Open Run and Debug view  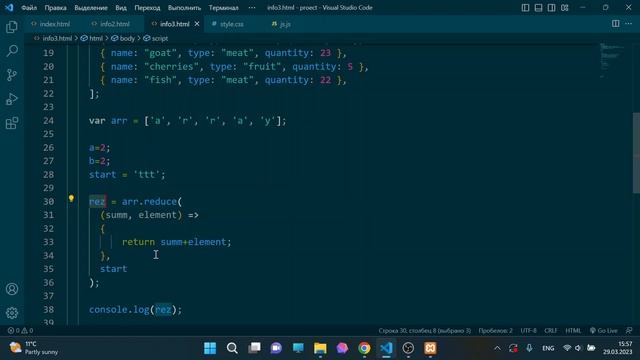tap(12, 99)
